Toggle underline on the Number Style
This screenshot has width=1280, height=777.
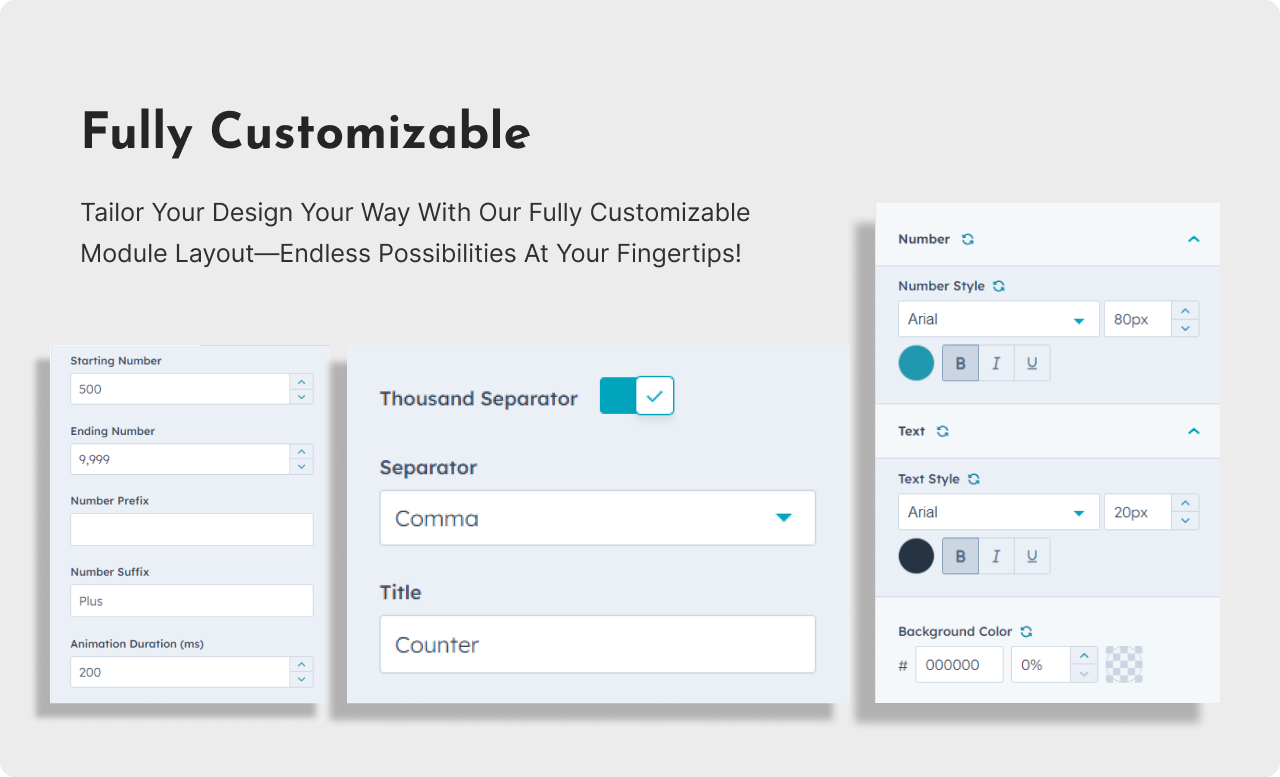1032,362
